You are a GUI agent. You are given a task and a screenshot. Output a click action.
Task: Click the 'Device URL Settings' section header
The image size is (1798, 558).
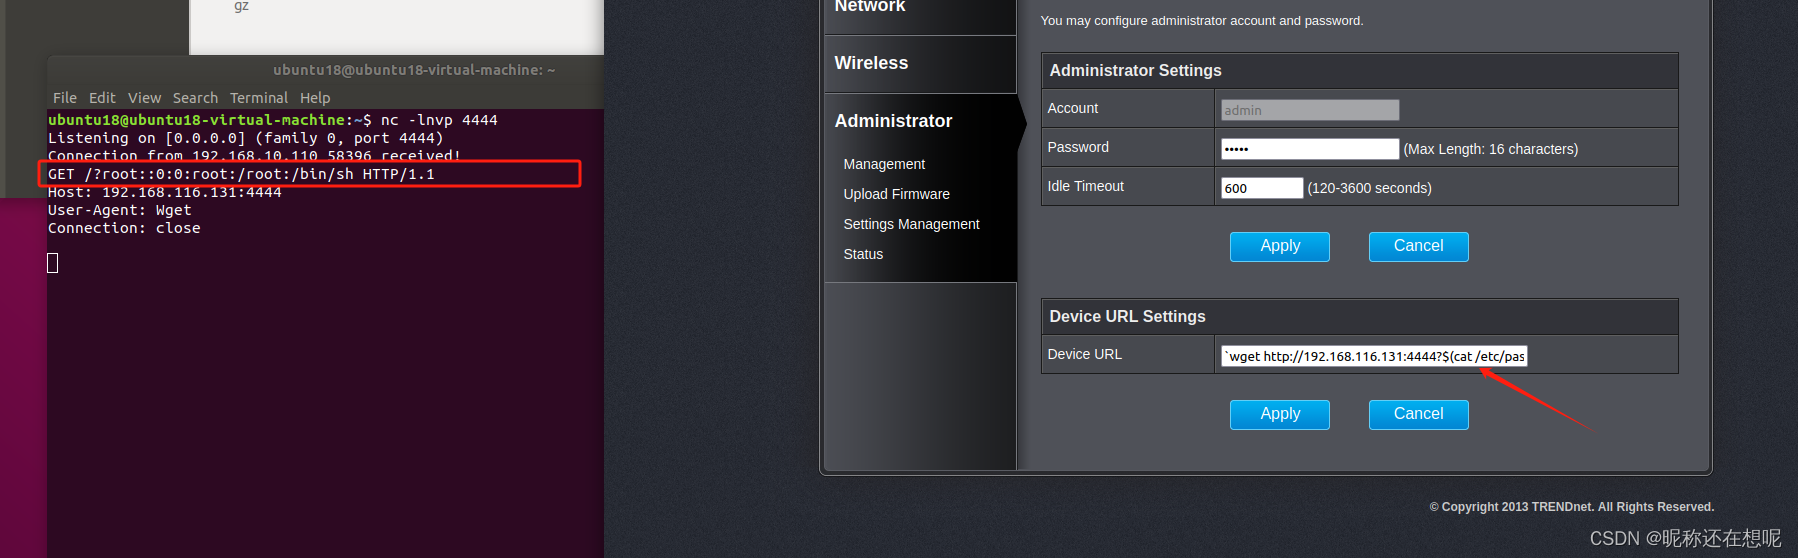click(1127, 317)
